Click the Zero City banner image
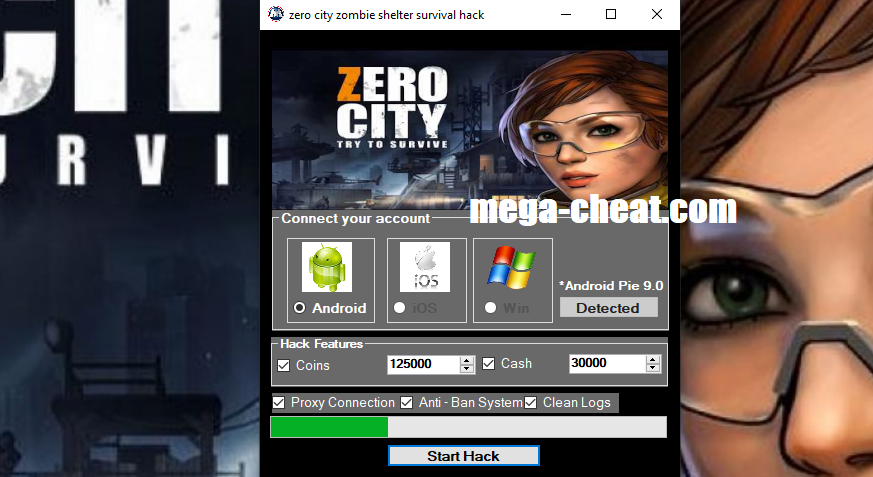Viewport: 873px width, 477px height. 470,130
